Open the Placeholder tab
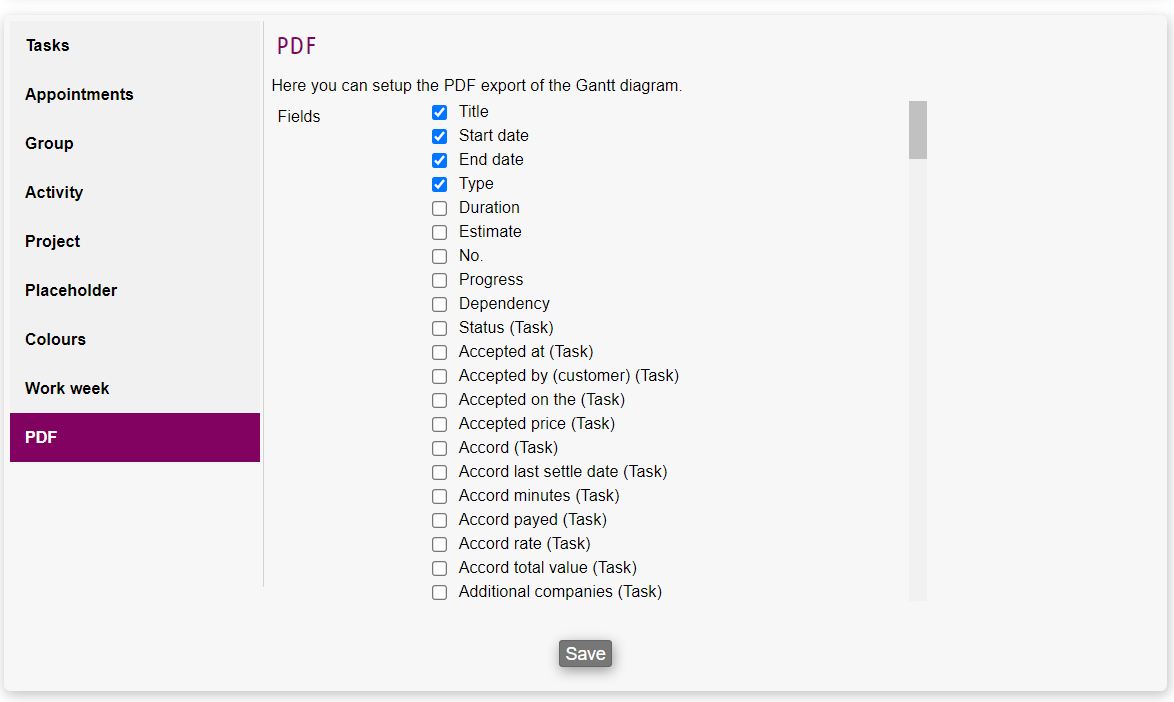 [x=135, y=291]
